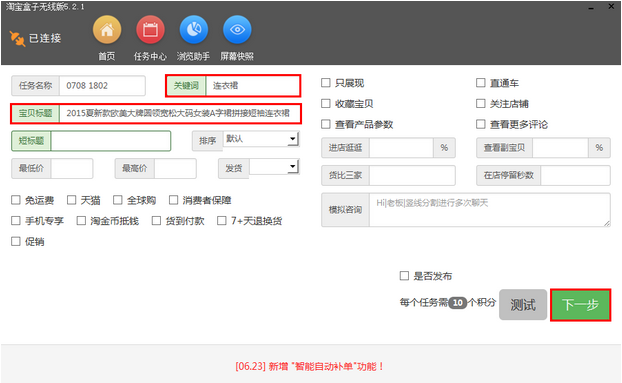Click the 测试 button
The width and height of the screenshot is (622, 383).
pyautogui.click(x=523, y=304)
